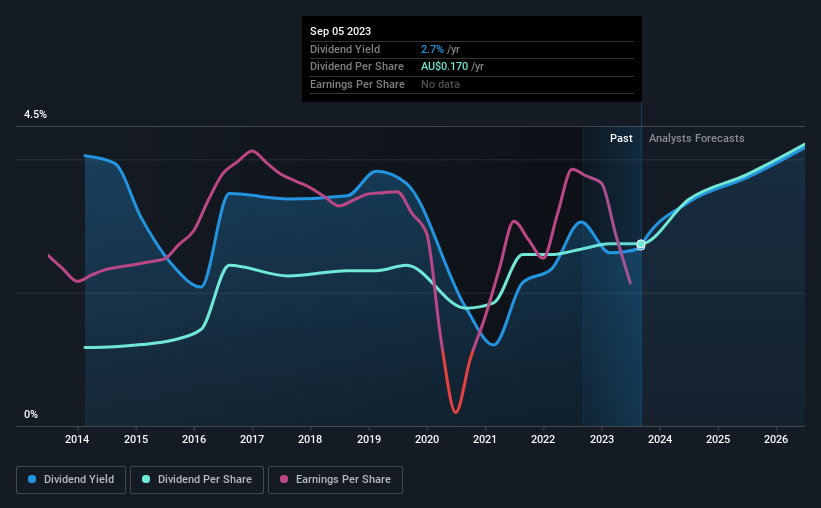This screenshot has height=508, width=821.
Task: Click the '4.5%' y-axis label
Action: click(35, 115)
